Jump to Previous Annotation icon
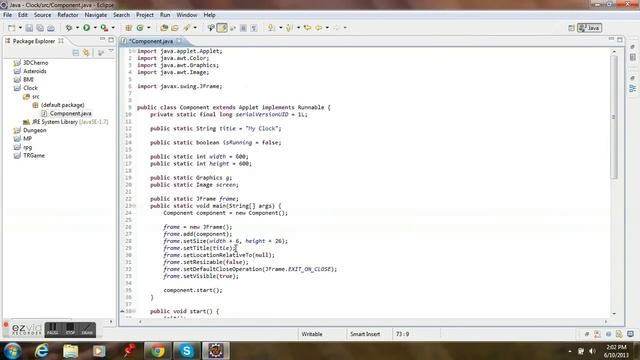The width and height of the screenshot is (640, 360). click(x=289, y=28)
